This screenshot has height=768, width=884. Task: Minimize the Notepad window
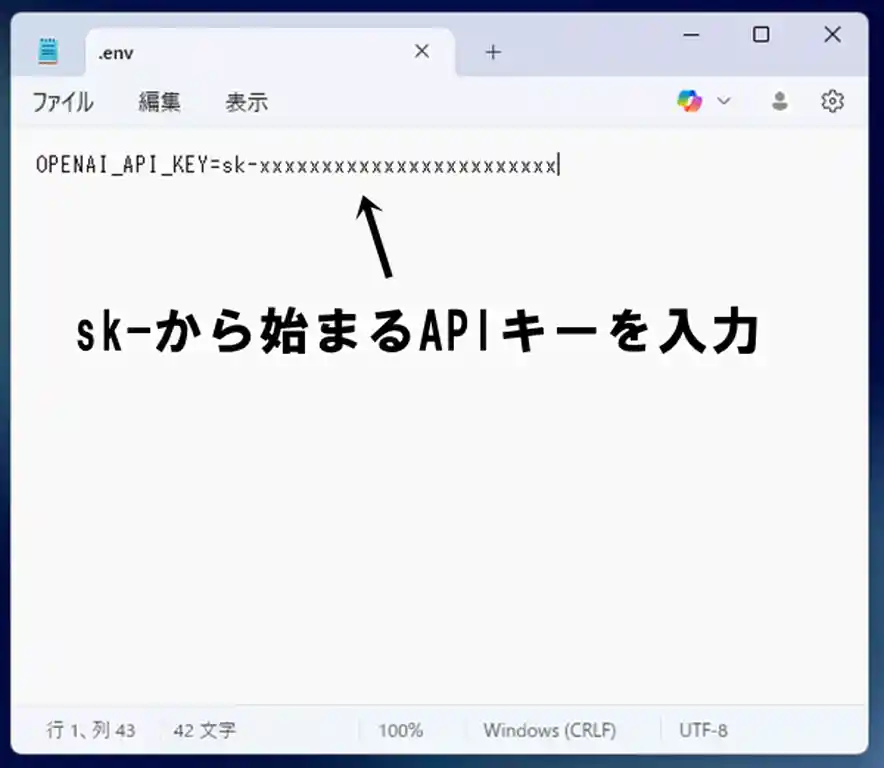click(691, 35)
